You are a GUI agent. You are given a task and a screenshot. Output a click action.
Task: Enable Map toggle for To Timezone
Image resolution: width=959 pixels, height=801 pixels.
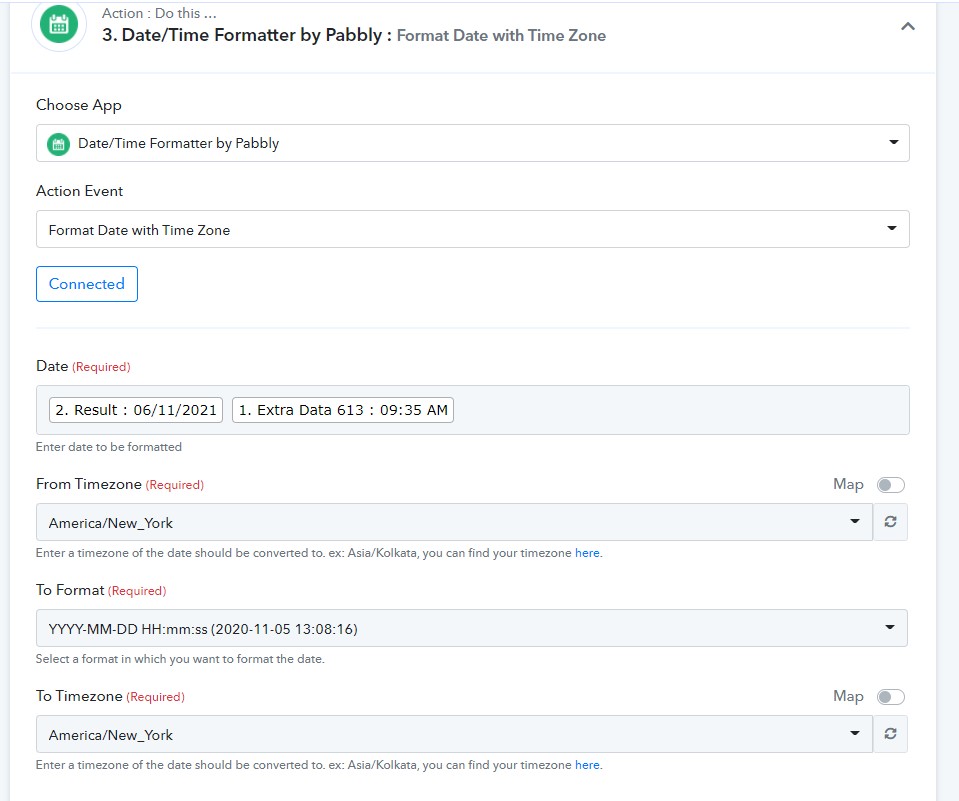[890, 697]
